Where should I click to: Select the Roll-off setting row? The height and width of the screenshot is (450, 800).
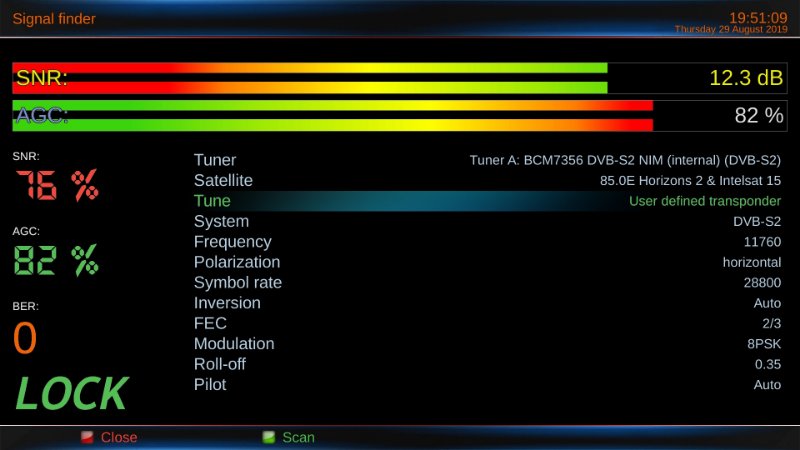(x=487, y=364)
